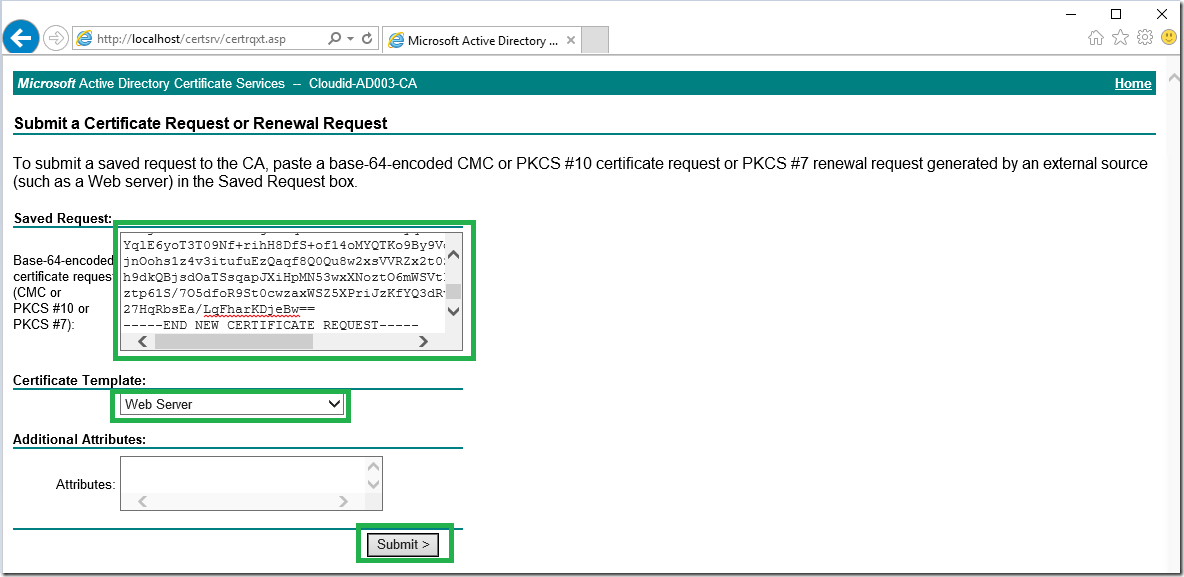Image resolution: width=1184 pixels, height=577 pixels.
Task: Open the browser Home page icon
Action: 1095,38
